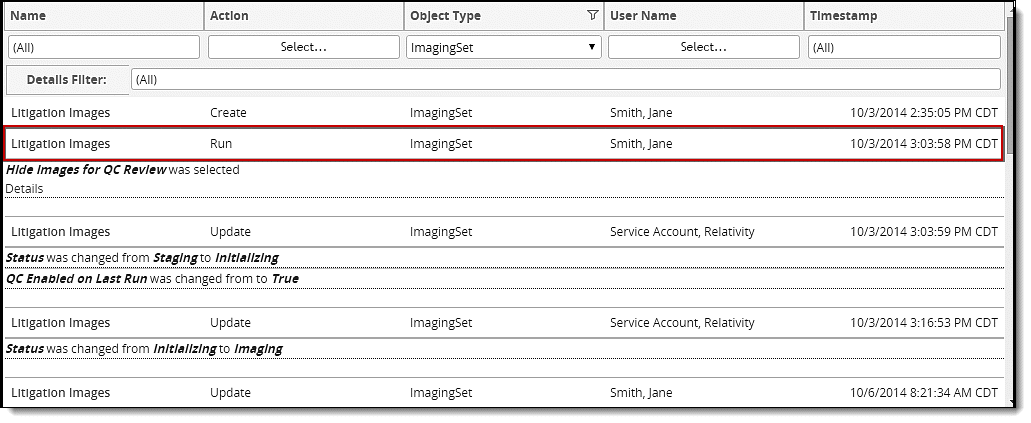
Task: Click the vertical scrollbar on the right
Action: tap(1012, 200)
